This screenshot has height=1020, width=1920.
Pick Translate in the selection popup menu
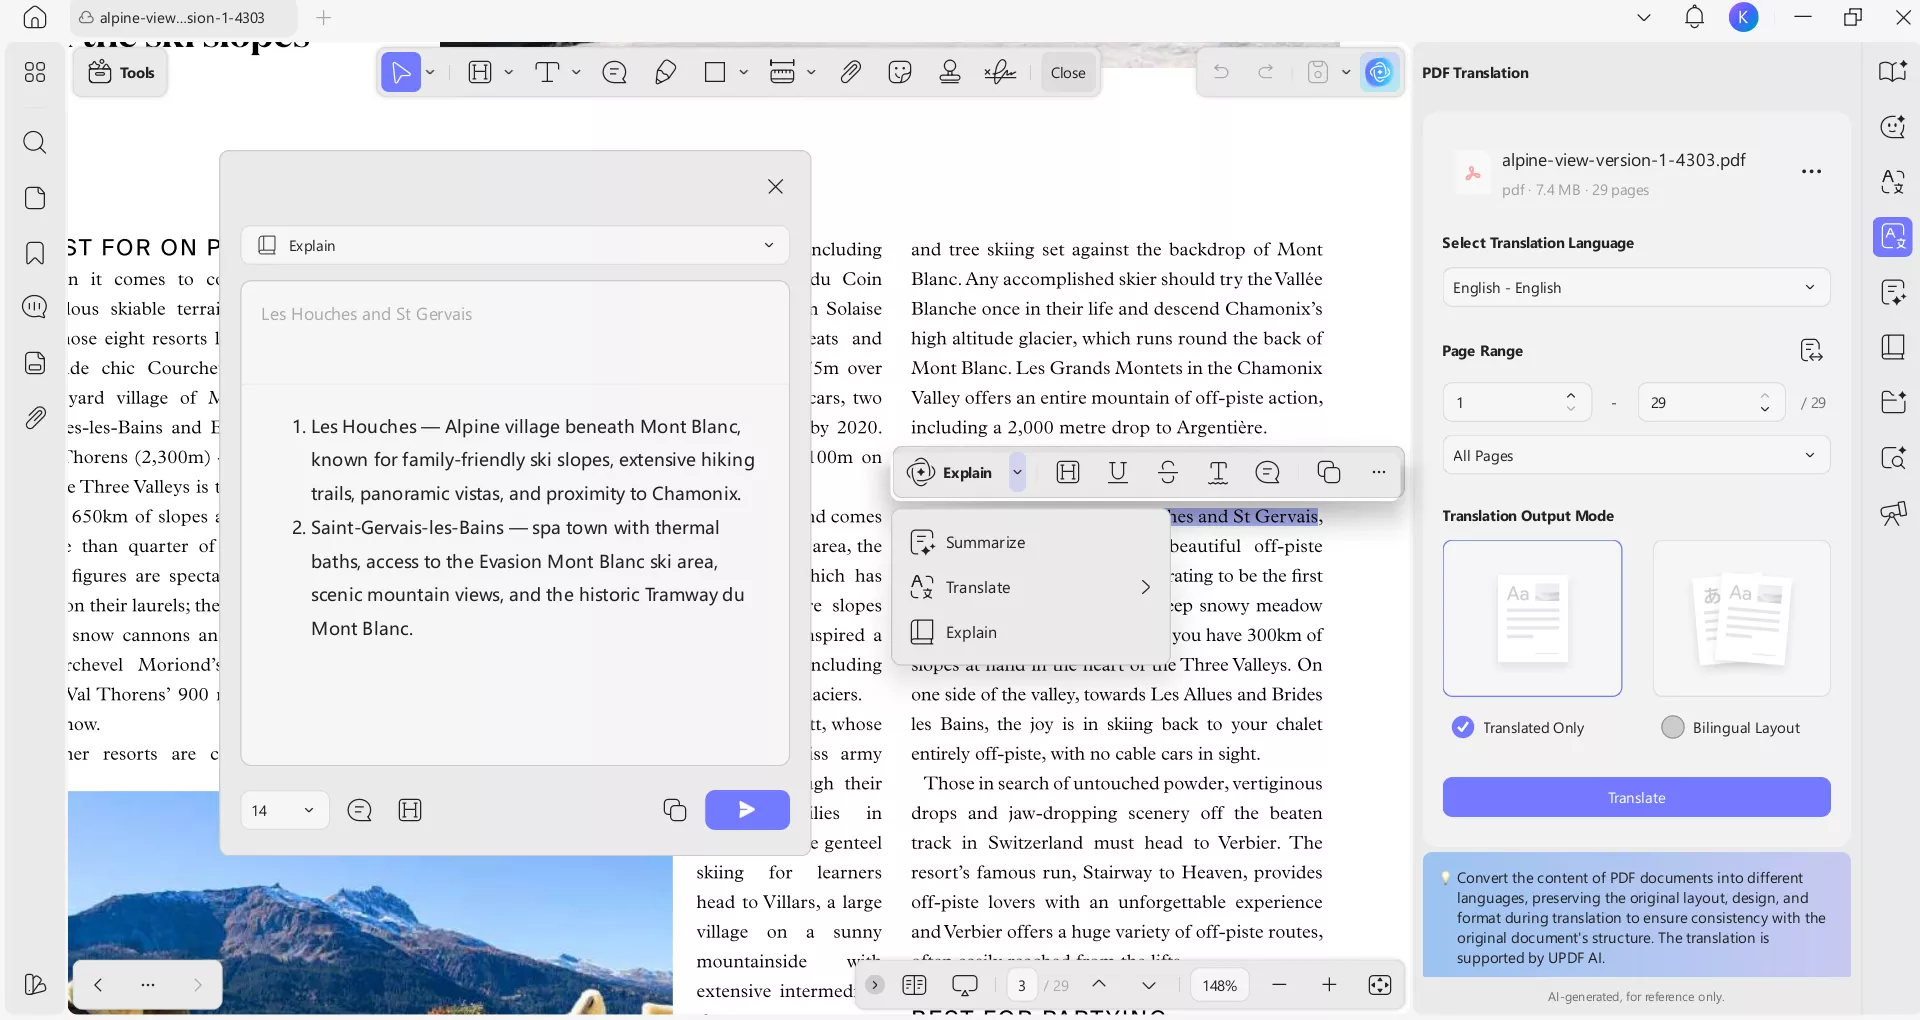coord(977,588)
